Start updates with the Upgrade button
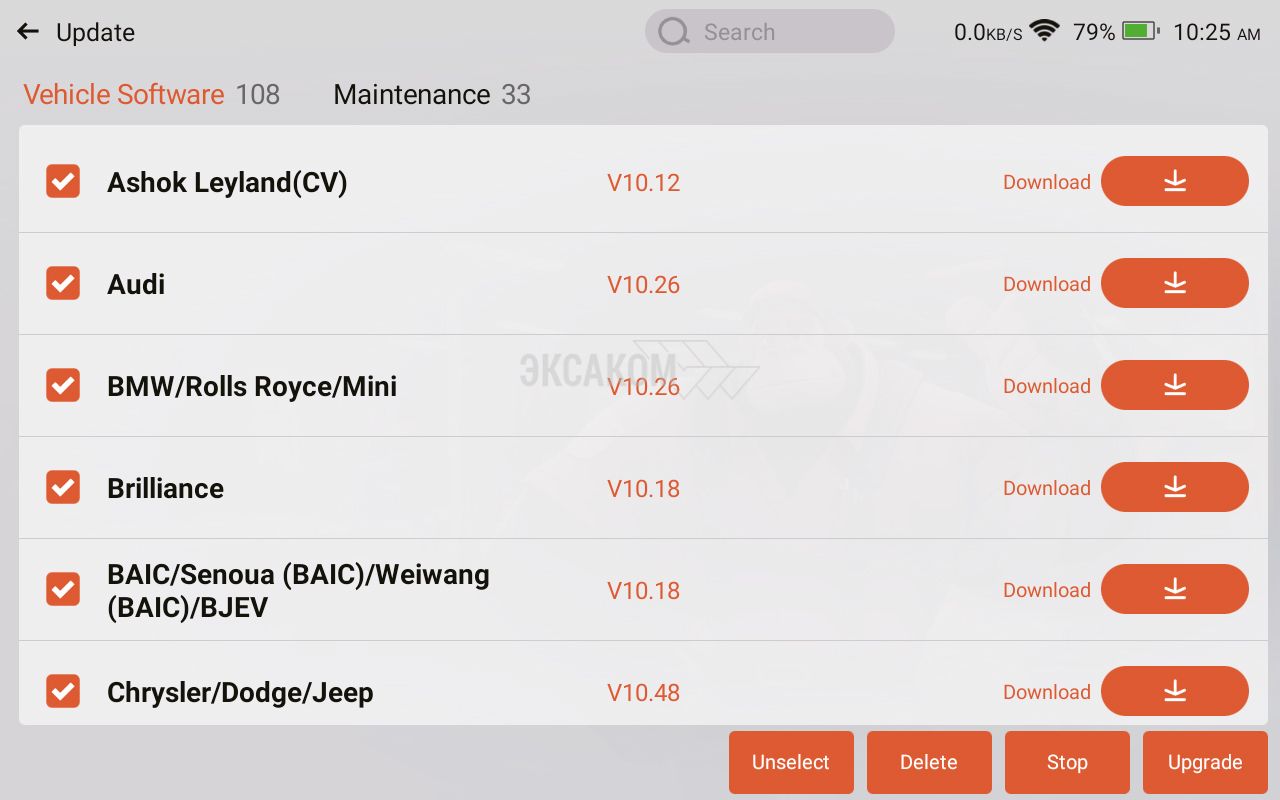Viewport: 1280px width, 800px height. pyautogui.click(x=1205, y=762)
